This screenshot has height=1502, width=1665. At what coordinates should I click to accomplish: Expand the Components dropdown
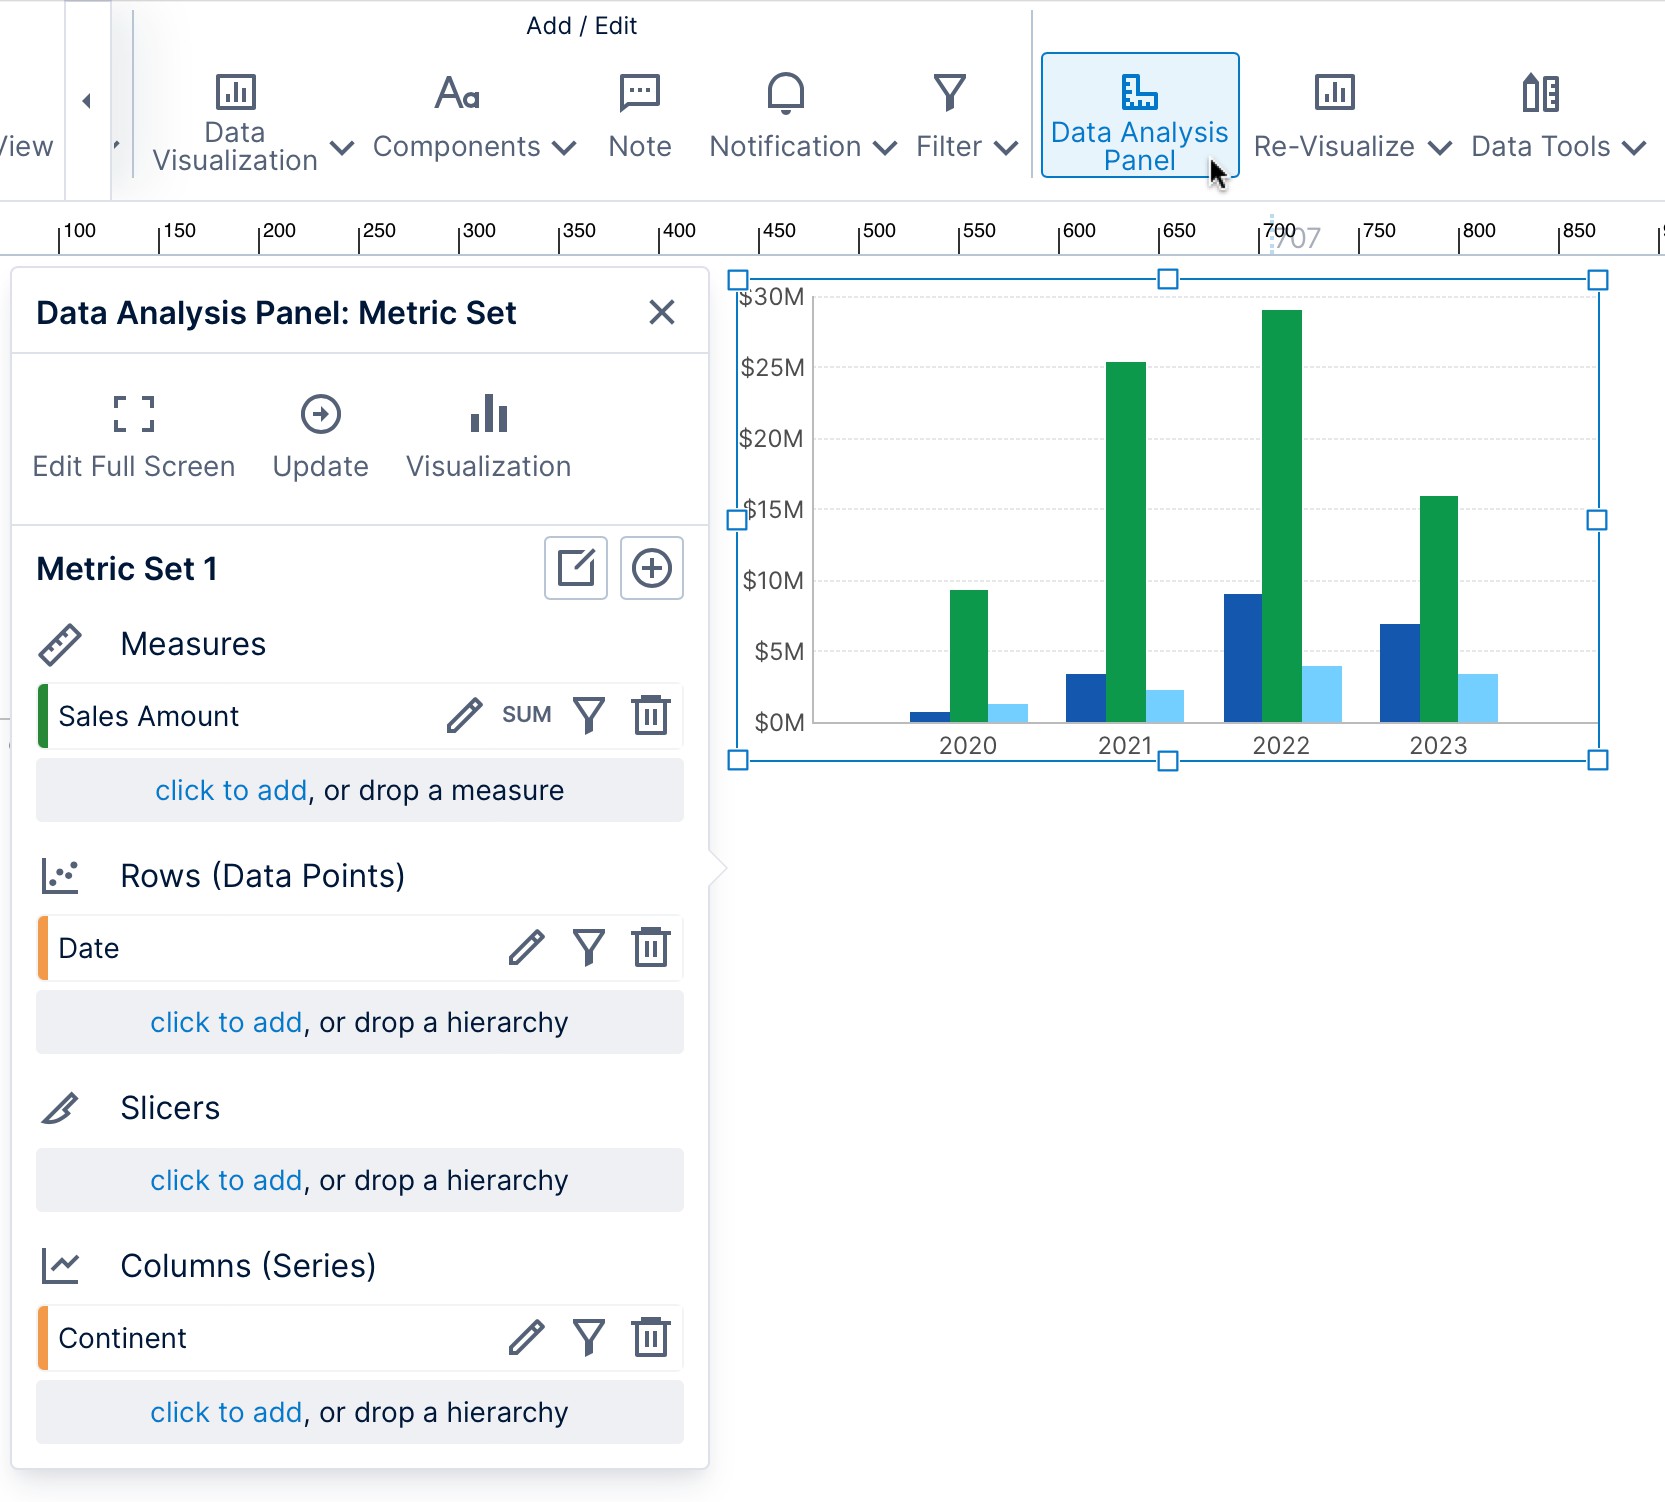click(x=564, y=147)
